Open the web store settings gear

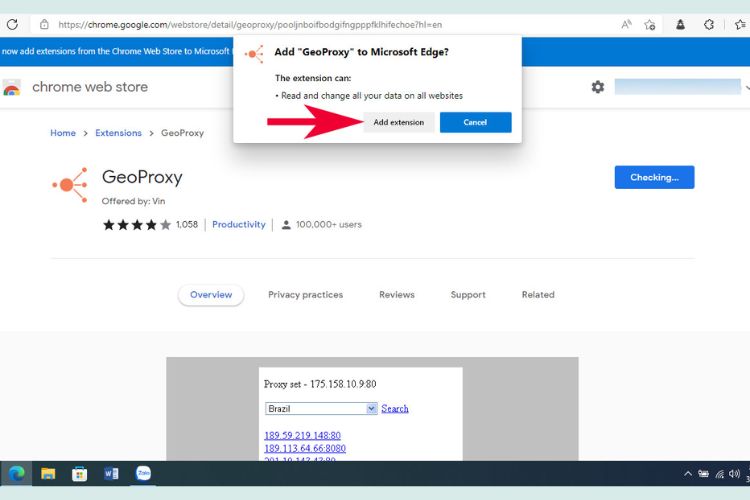pos(597,87)
